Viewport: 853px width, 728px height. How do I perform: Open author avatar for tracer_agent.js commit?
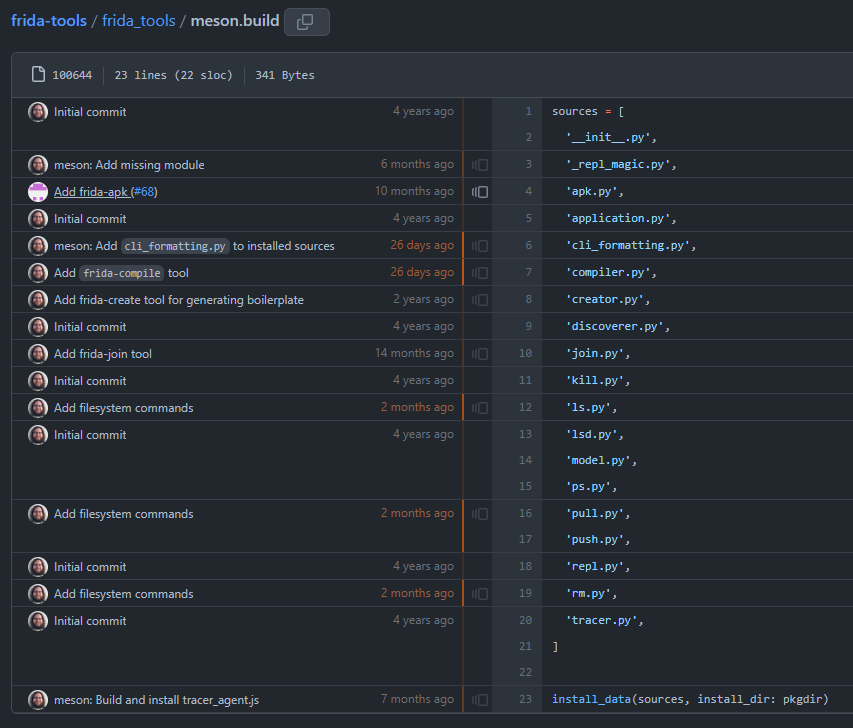click(38, 700)
